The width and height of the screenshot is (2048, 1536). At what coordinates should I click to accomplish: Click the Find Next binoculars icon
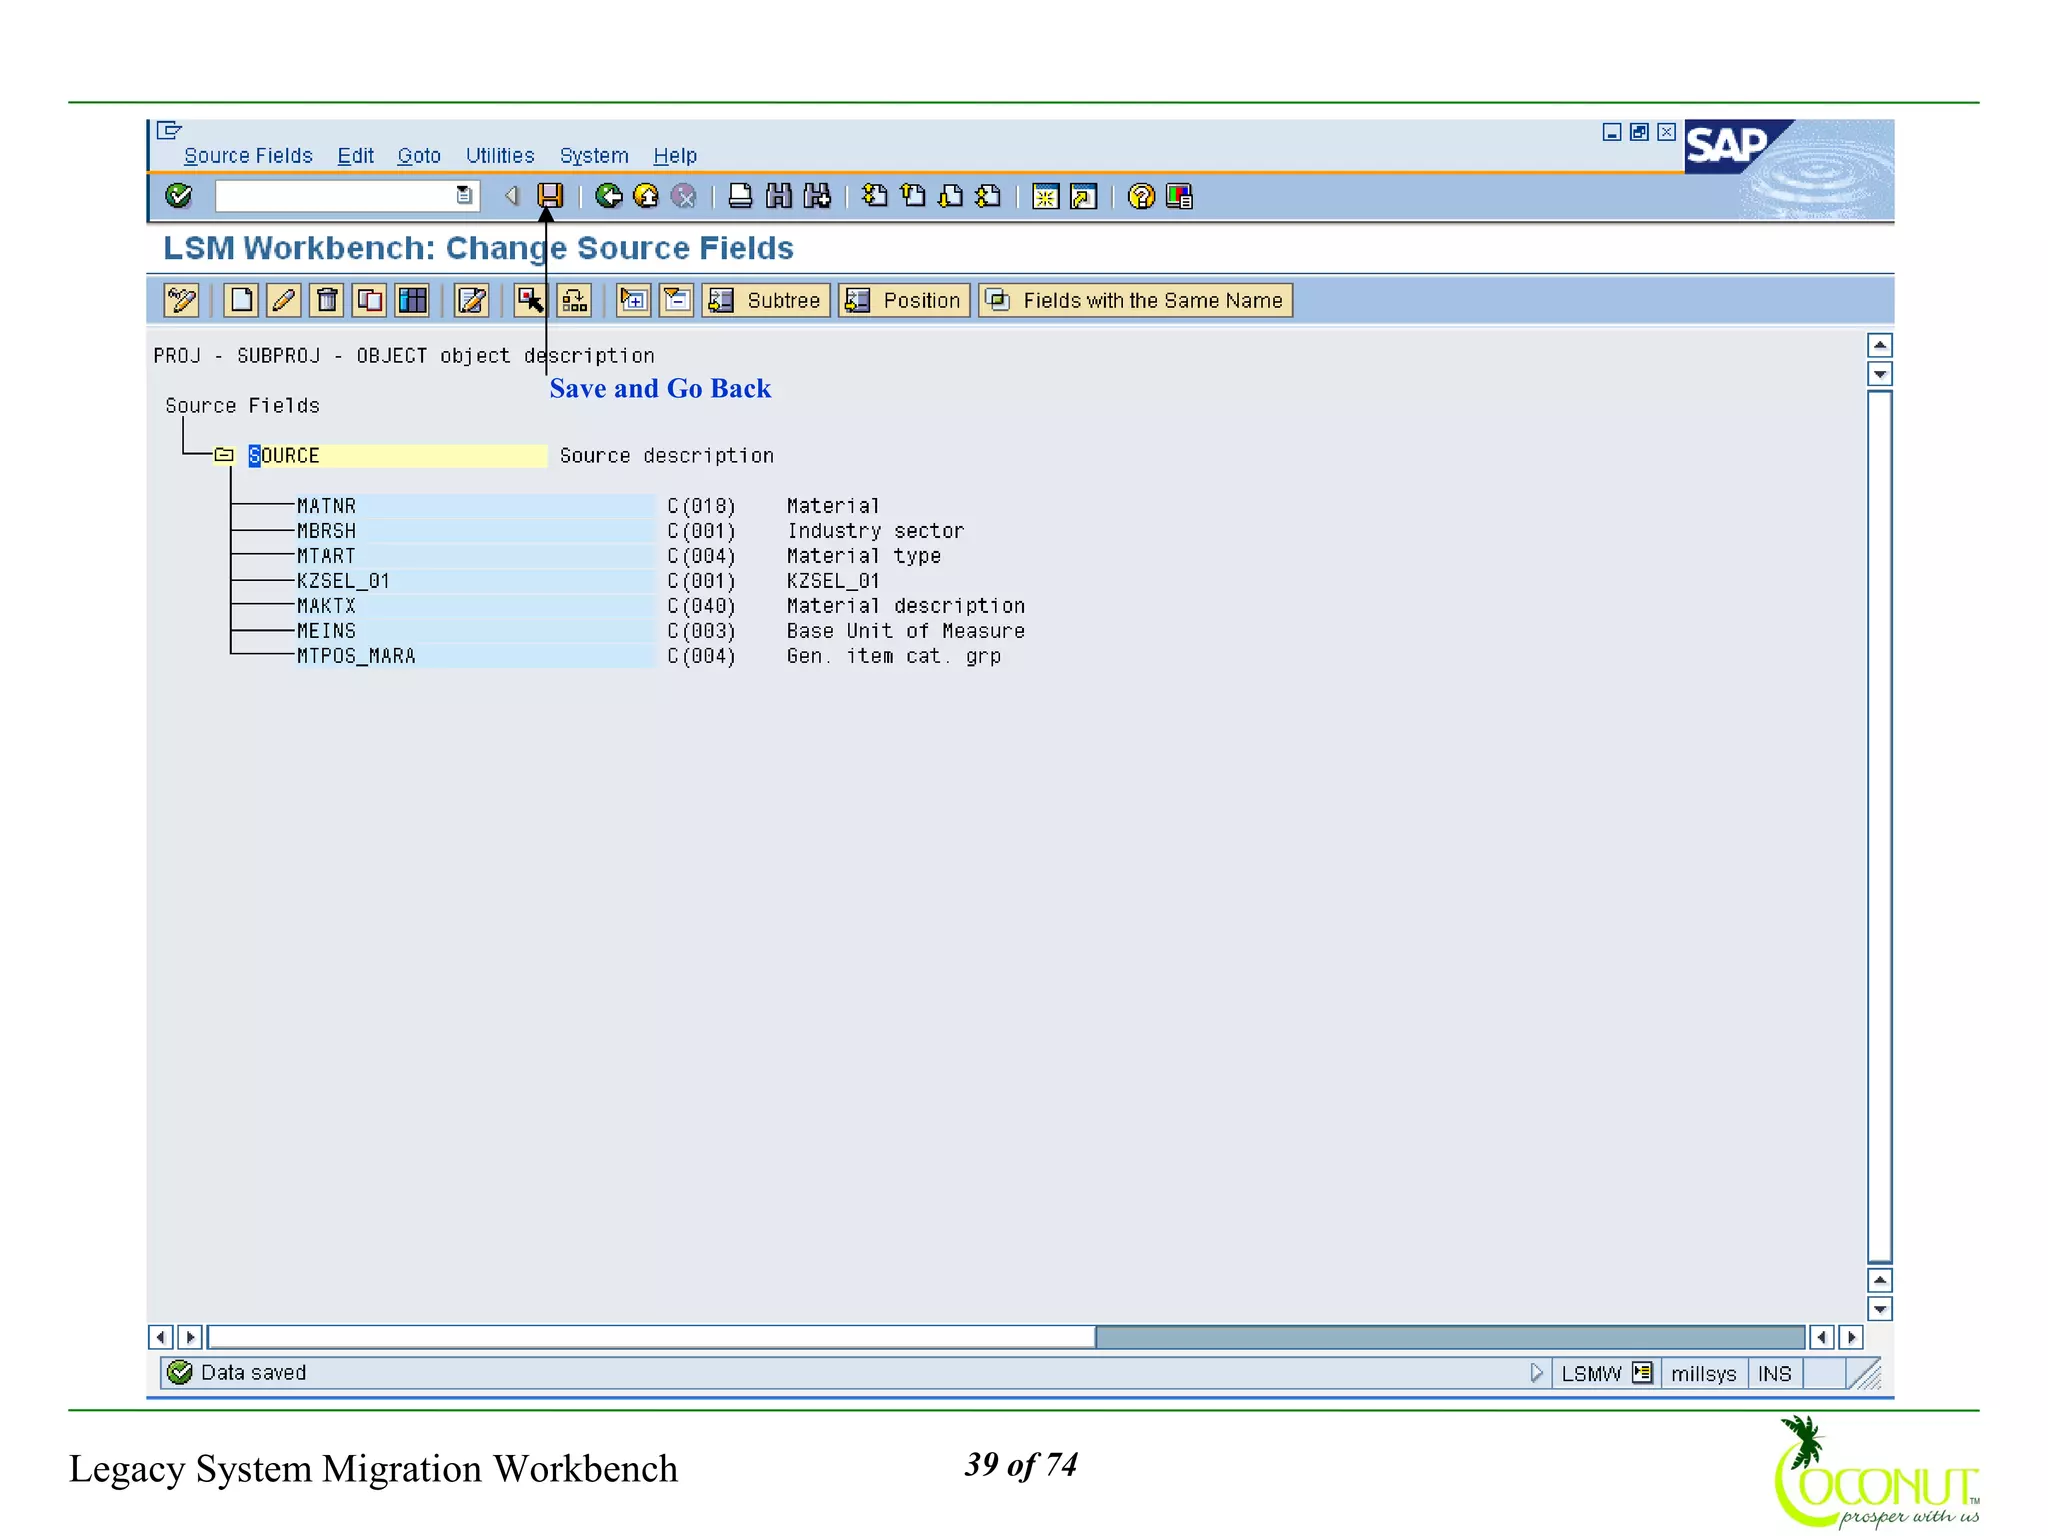(x=817, y=196)
